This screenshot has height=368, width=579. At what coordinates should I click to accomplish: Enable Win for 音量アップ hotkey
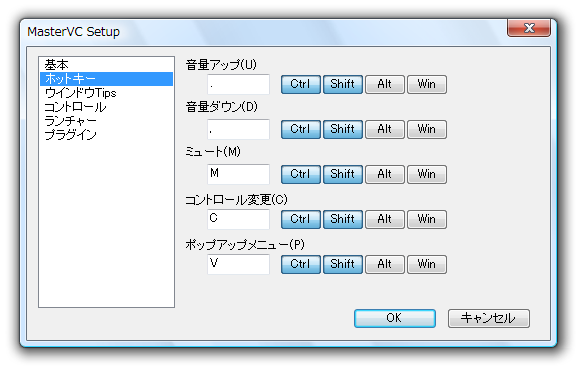[427, 84]
